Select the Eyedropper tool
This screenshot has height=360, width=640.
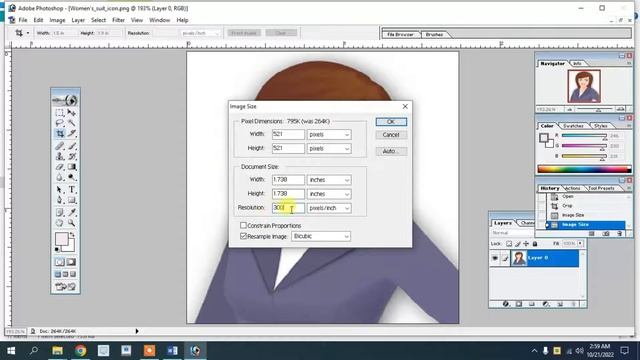click(x=71, y=212)
